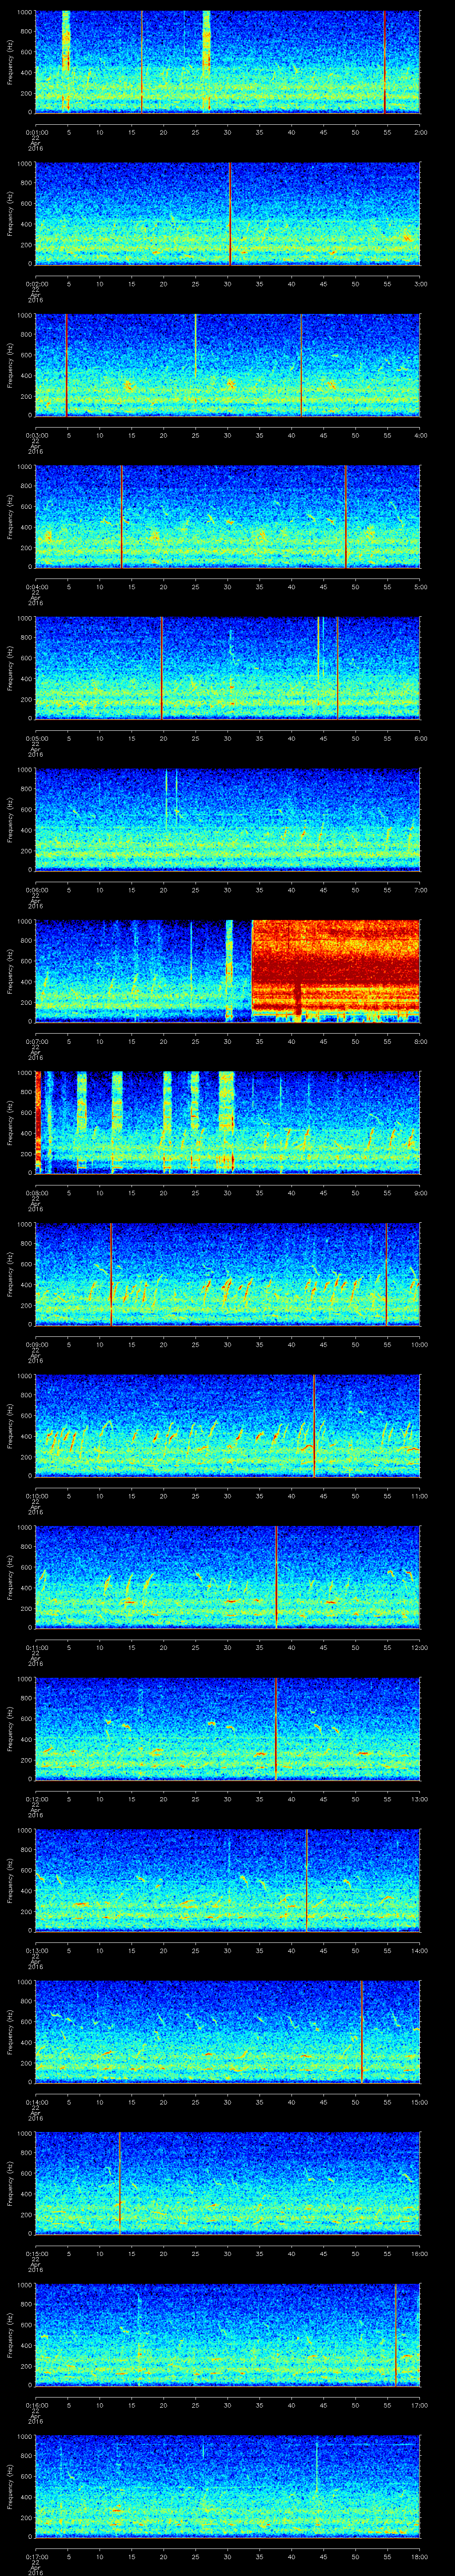Select the red spike near 5s in the 0:03:00 spectrogram
The height and width of the screenshot is (2576, 455).
tap(66, 364)
